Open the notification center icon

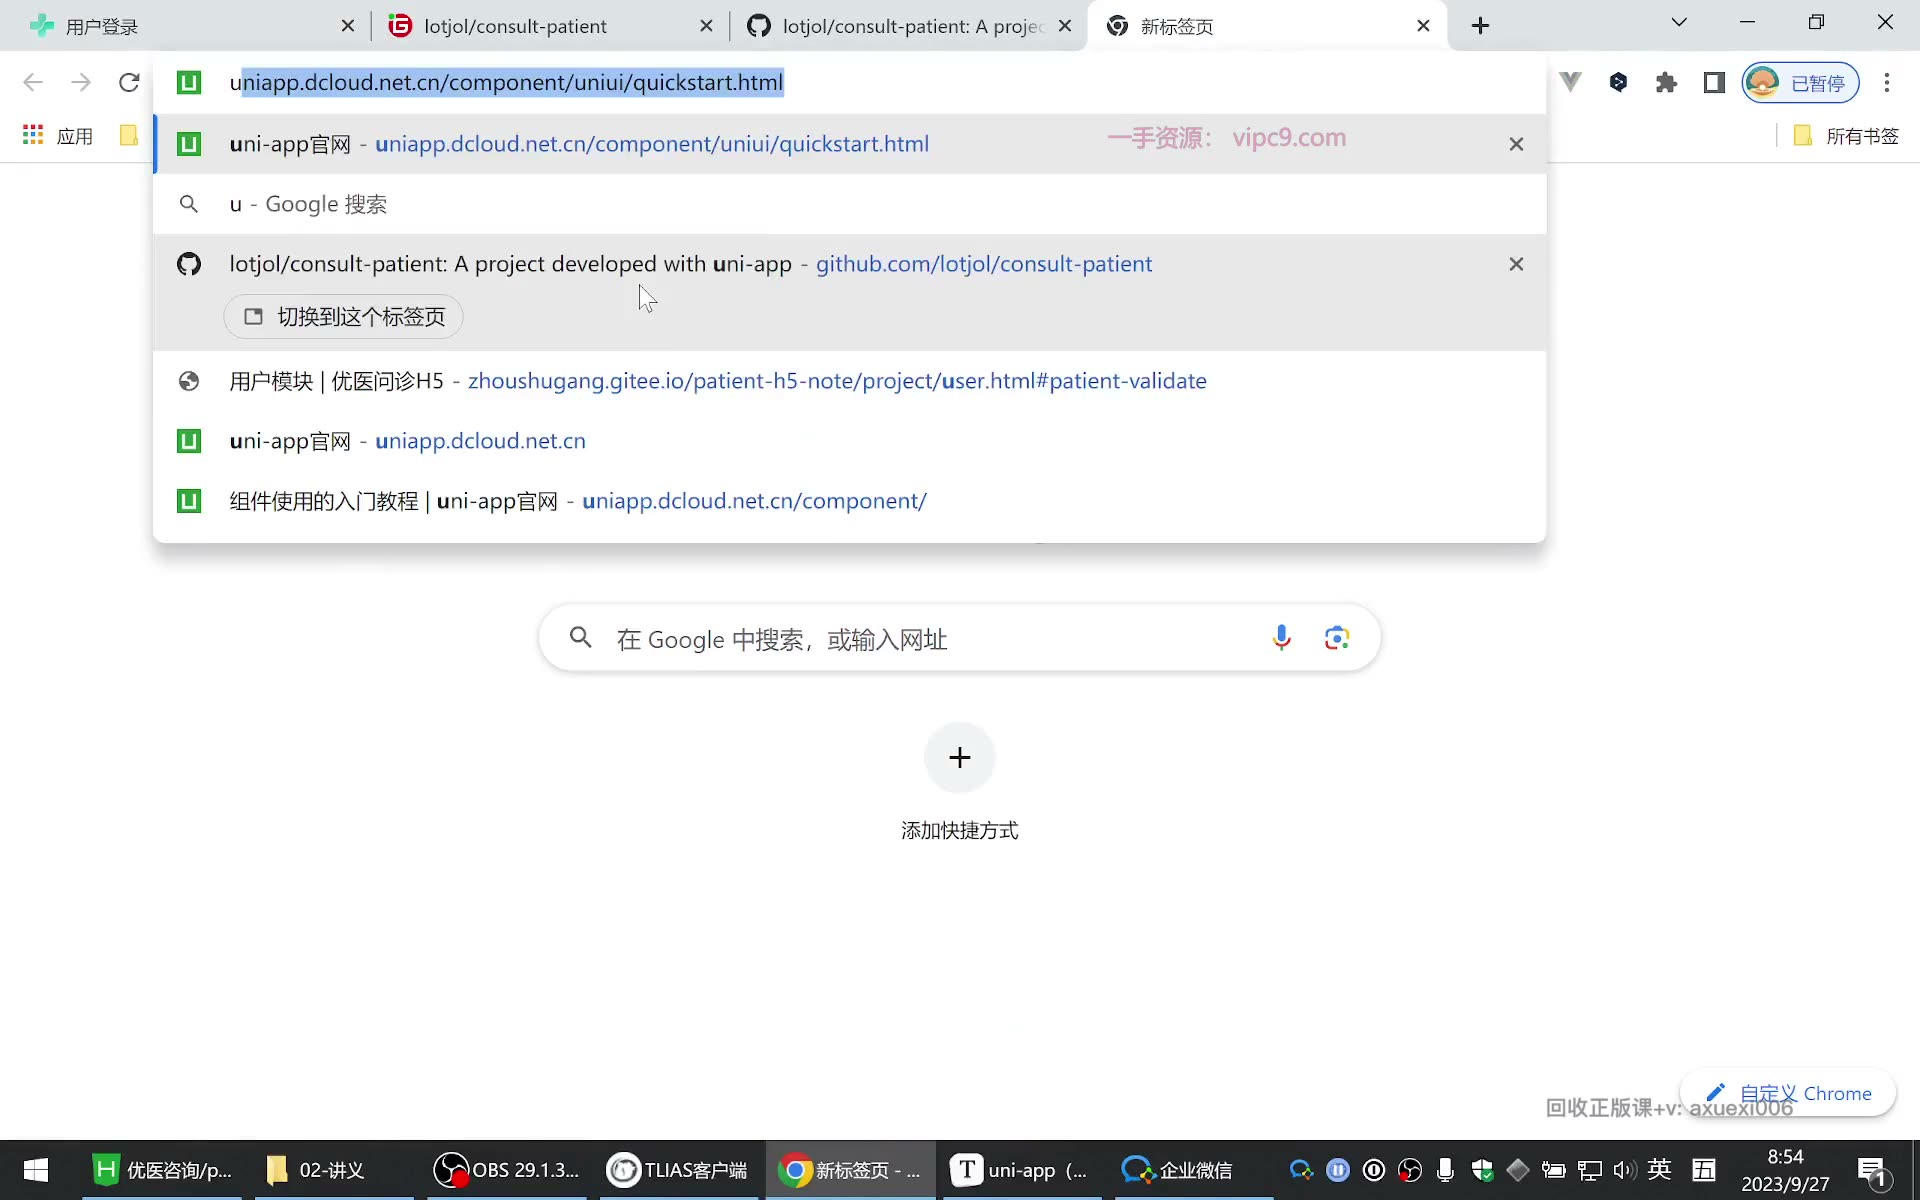(x=1871, y=1171)
